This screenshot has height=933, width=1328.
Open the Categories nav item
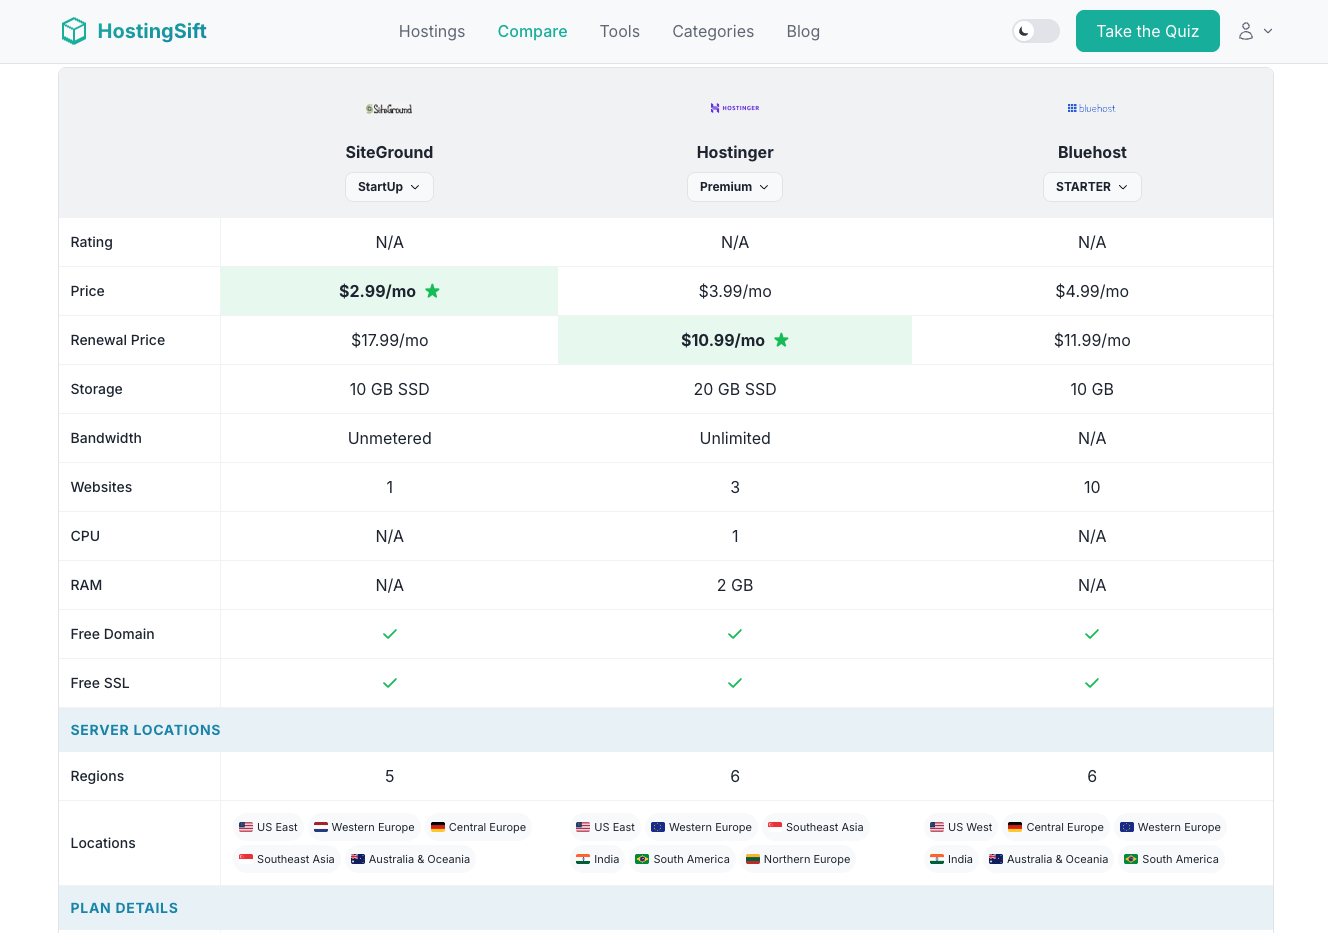pyautogui.click(x=713, y=31)
